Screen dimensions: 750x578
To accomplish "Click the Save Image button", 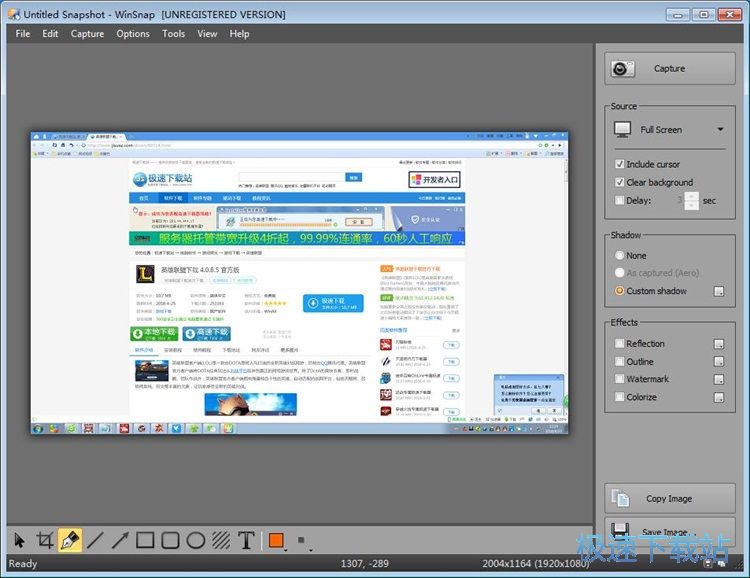I will click(x=670, y=532).
